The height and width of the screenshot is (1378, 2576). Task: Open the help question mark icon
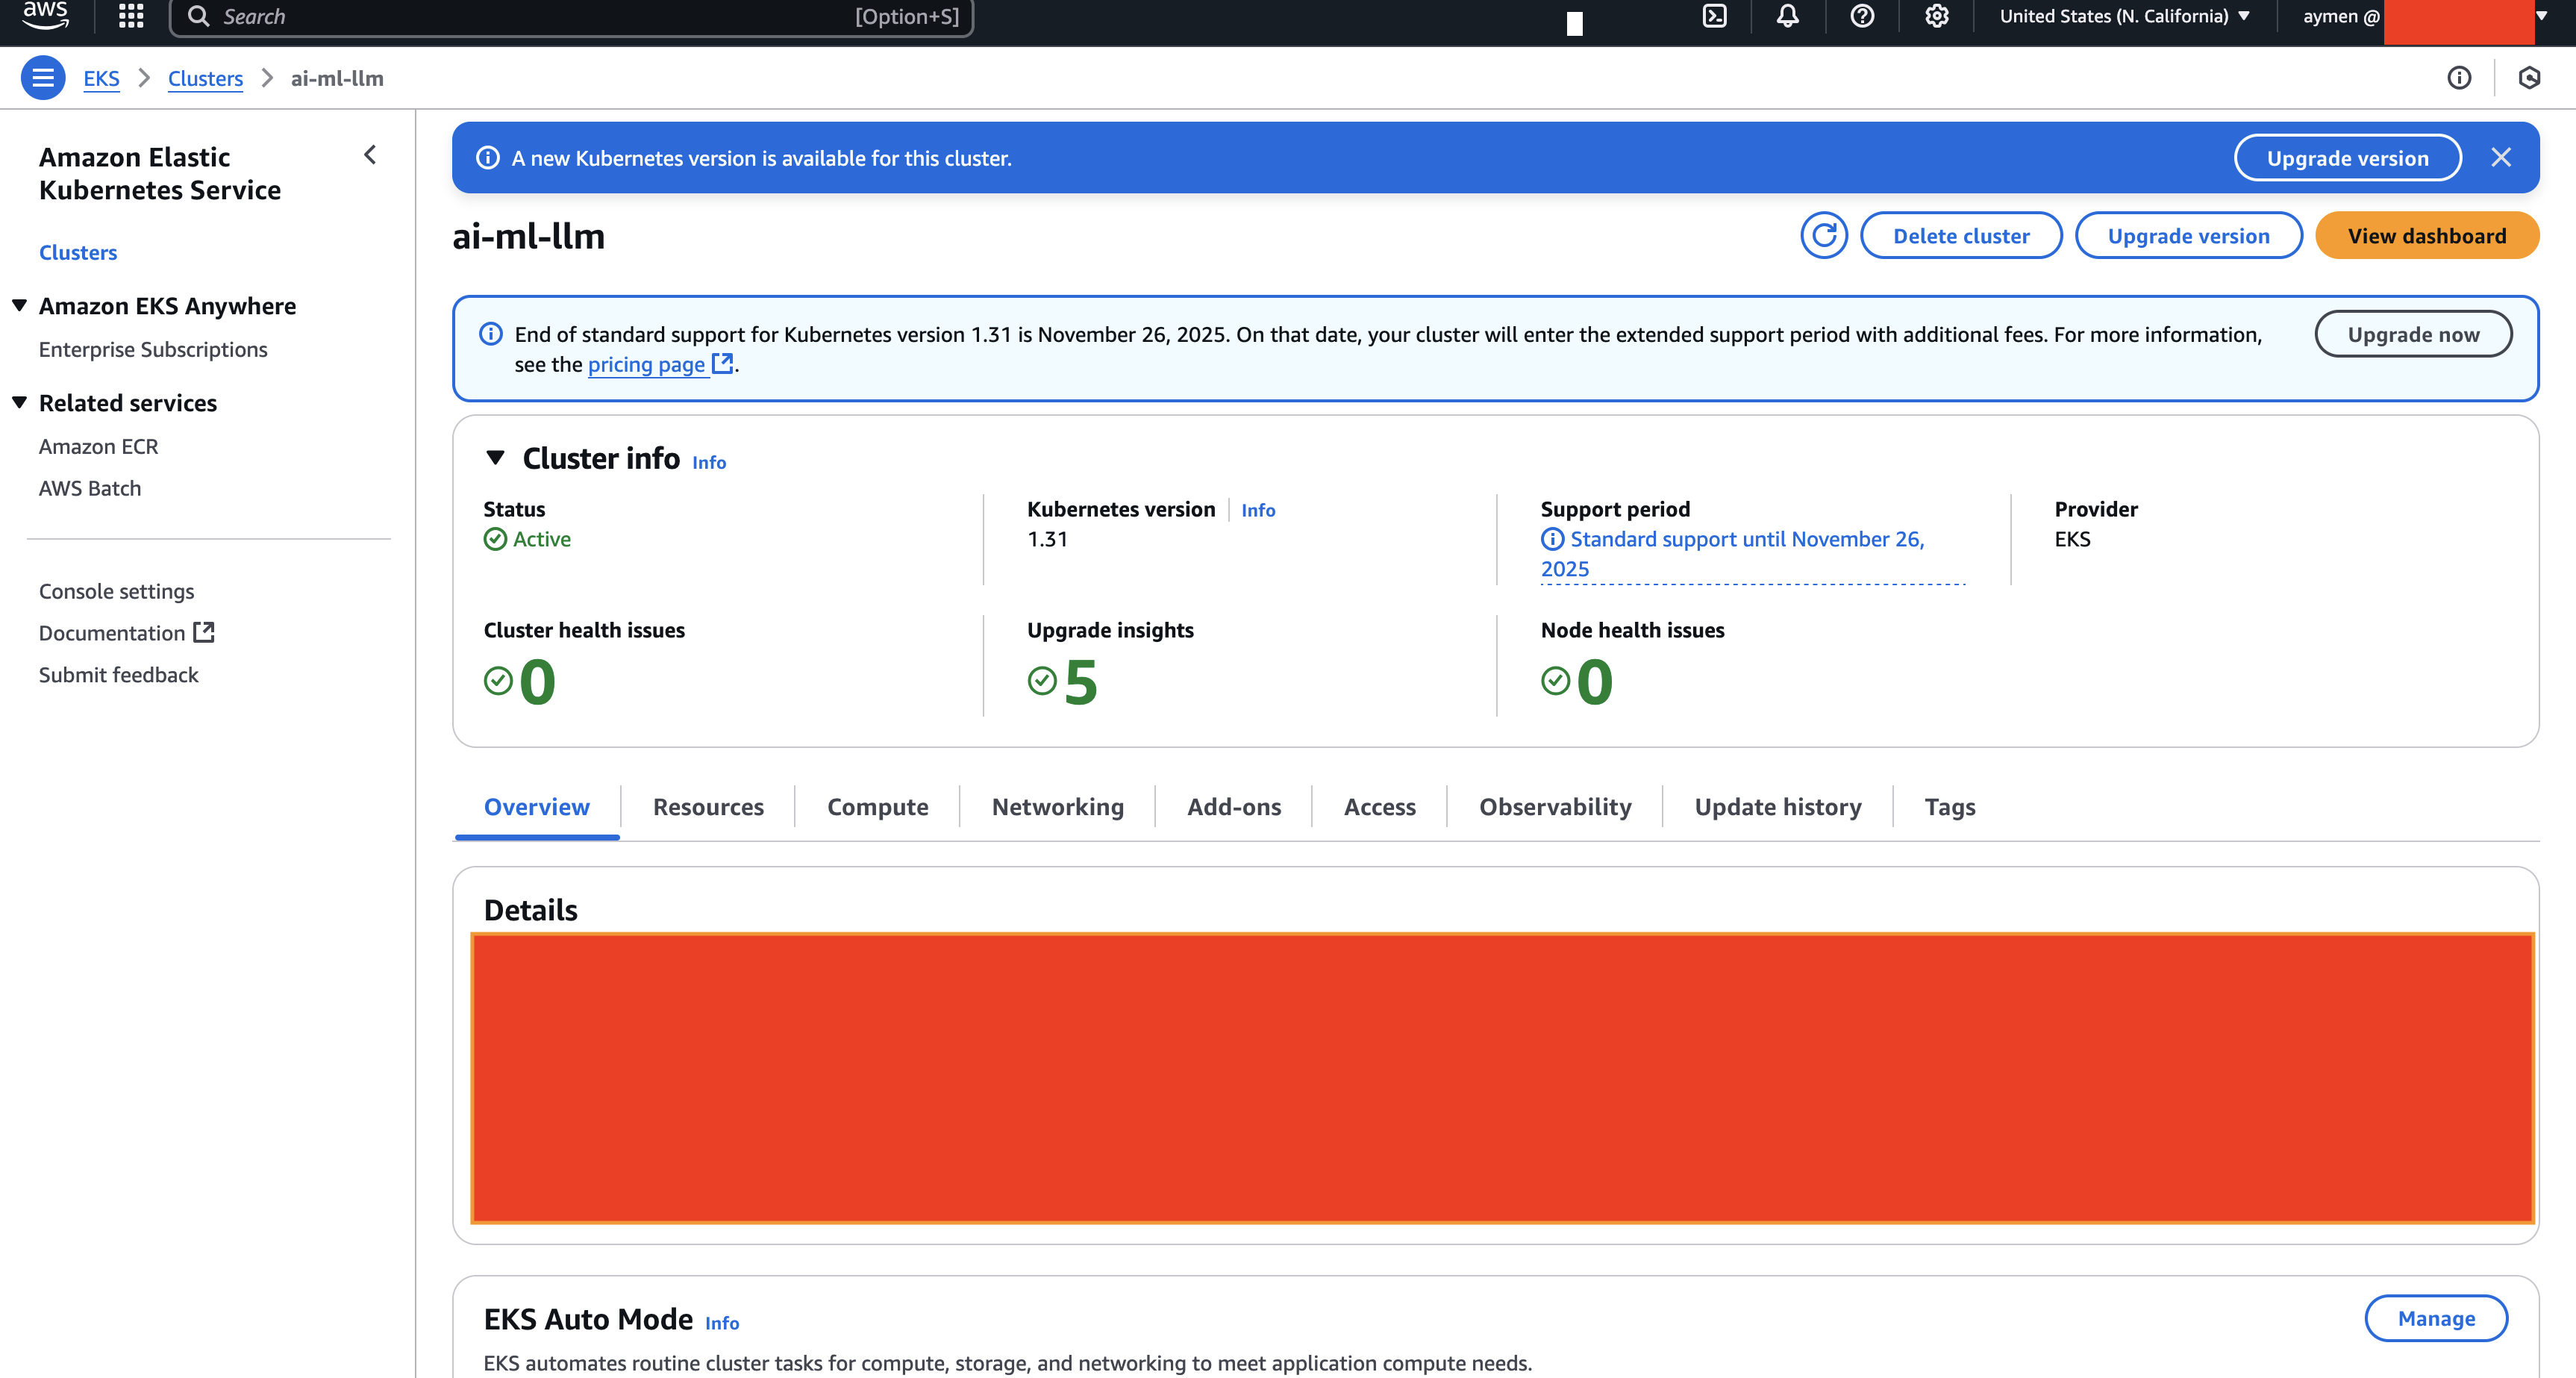tap(1862, 16)
